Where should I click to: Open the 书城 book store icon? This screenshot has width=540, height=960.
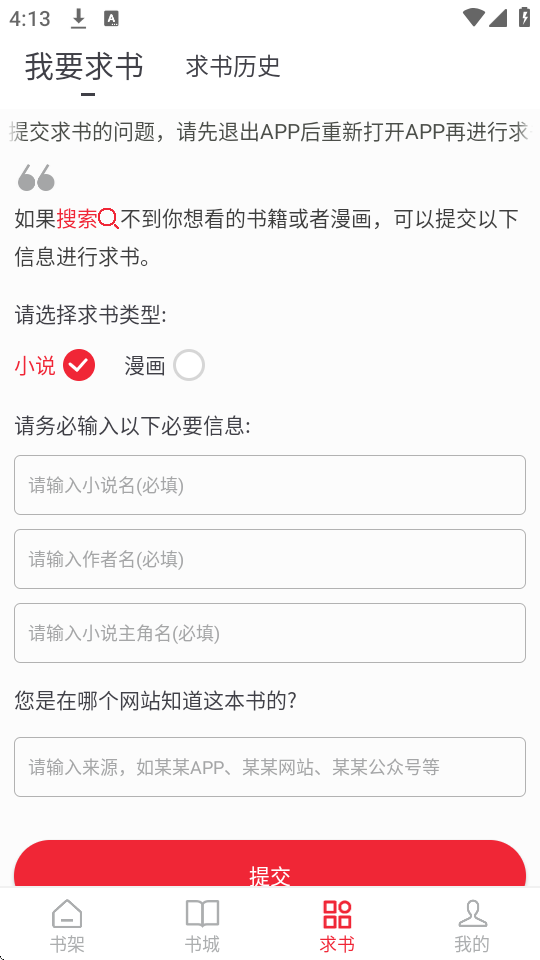coord(202,914)
